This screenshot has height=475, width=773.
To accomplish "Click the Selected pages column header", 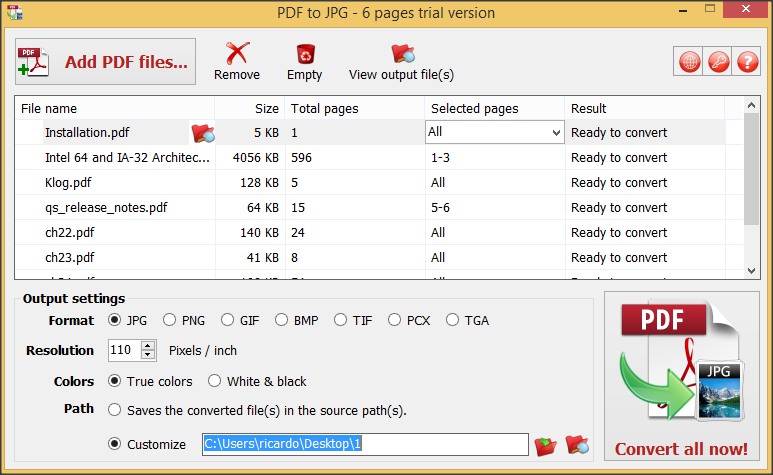I will (x=494, y=108).
